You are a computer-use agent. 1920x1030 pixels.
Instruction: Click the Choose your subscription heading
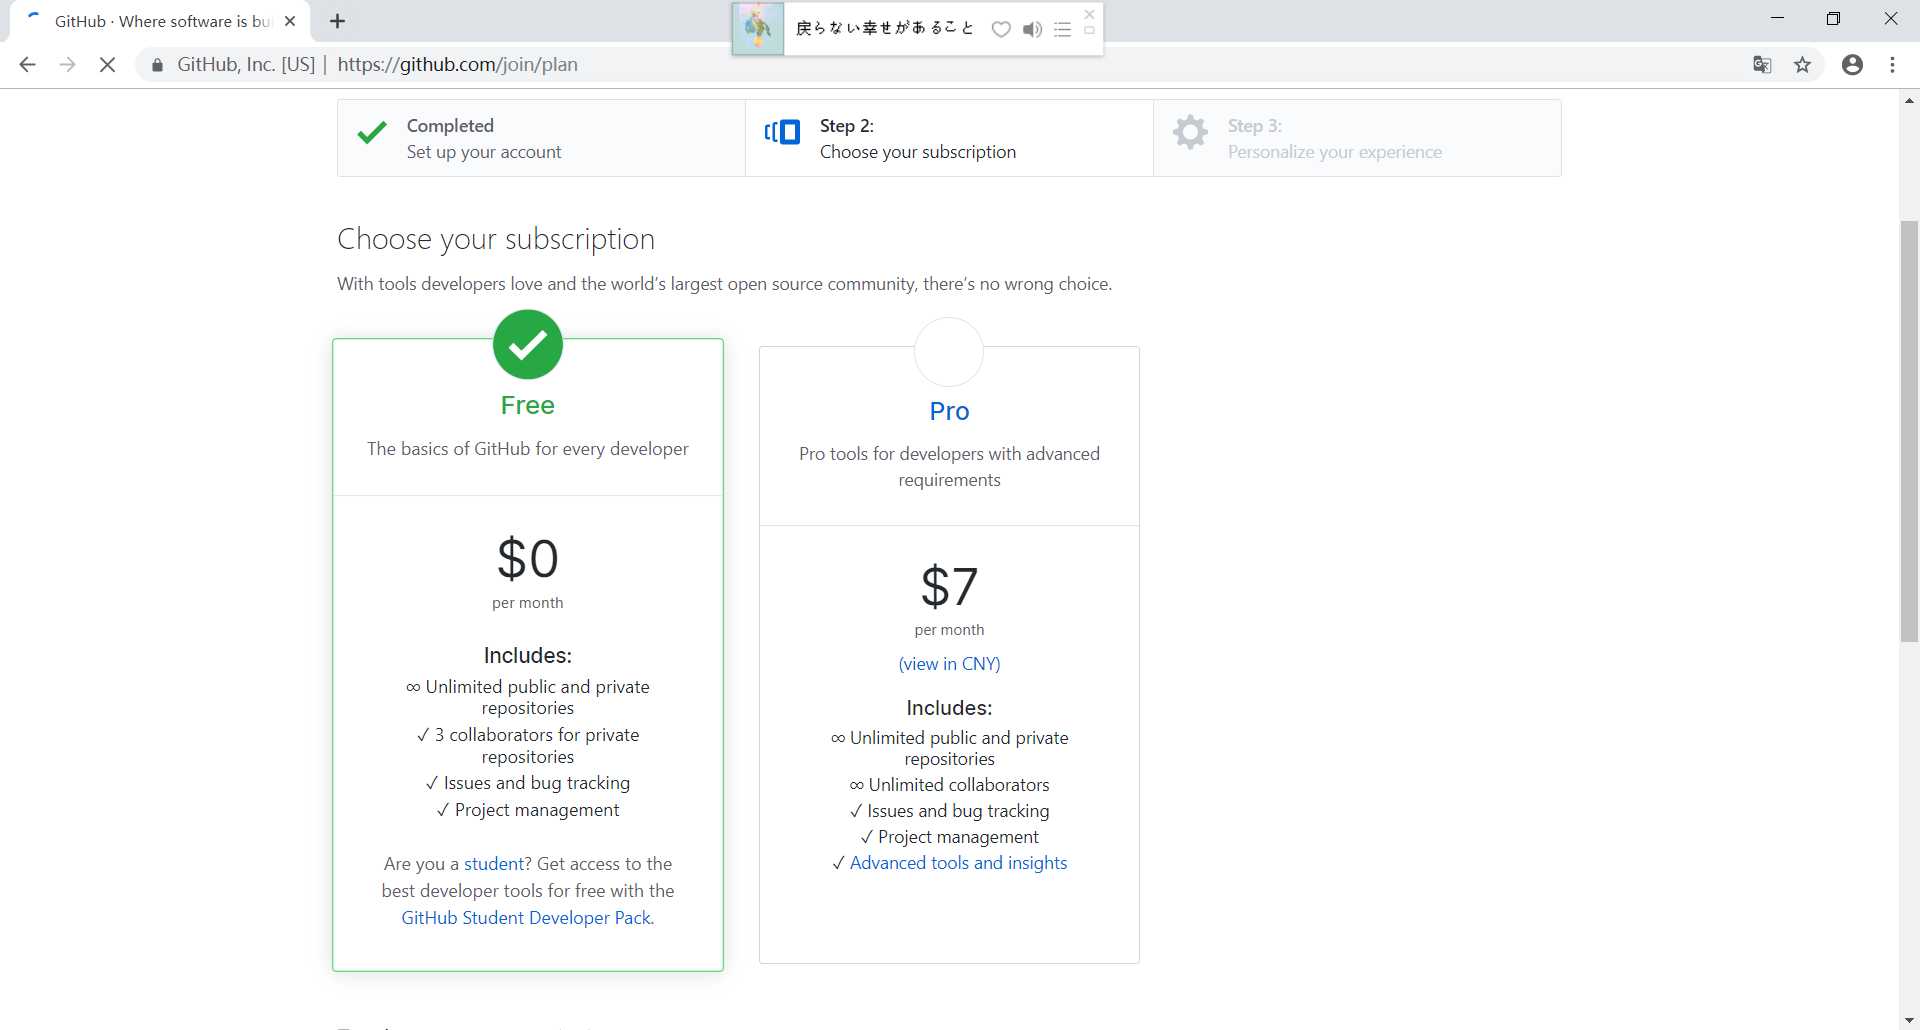coord(496,239)
